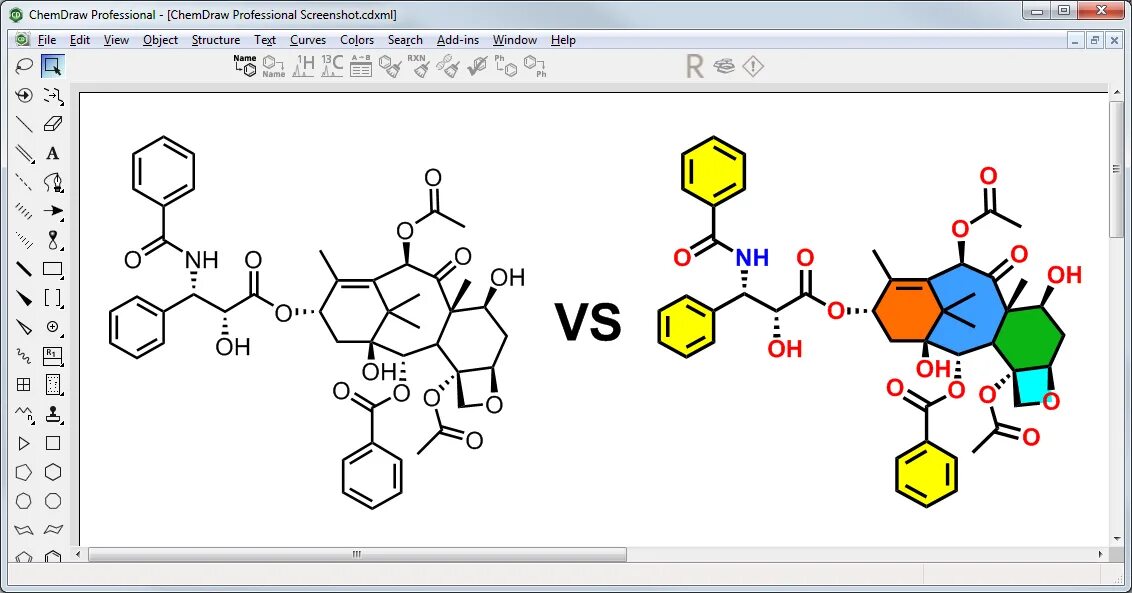Select the Cyclohexane ring tool

tap(52, 472)
